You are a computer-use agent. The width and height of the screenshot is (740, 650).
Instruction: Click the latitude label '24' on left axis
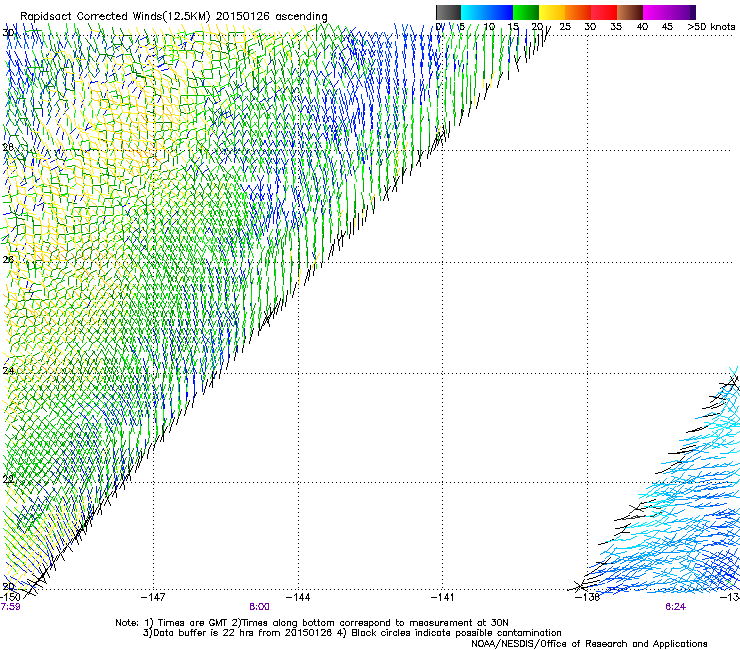[8, 371]
